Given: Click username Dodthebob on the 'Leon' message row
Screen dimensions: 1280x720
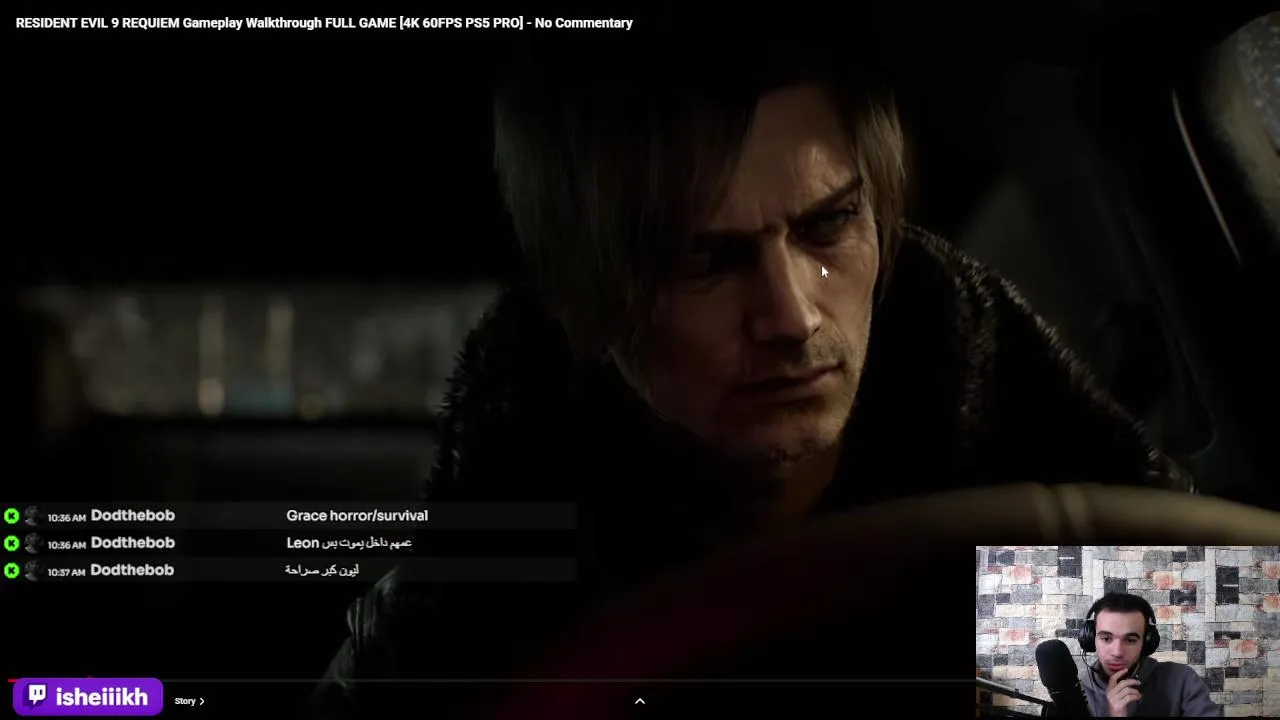Looking at the screenshot, I should 132,542.
